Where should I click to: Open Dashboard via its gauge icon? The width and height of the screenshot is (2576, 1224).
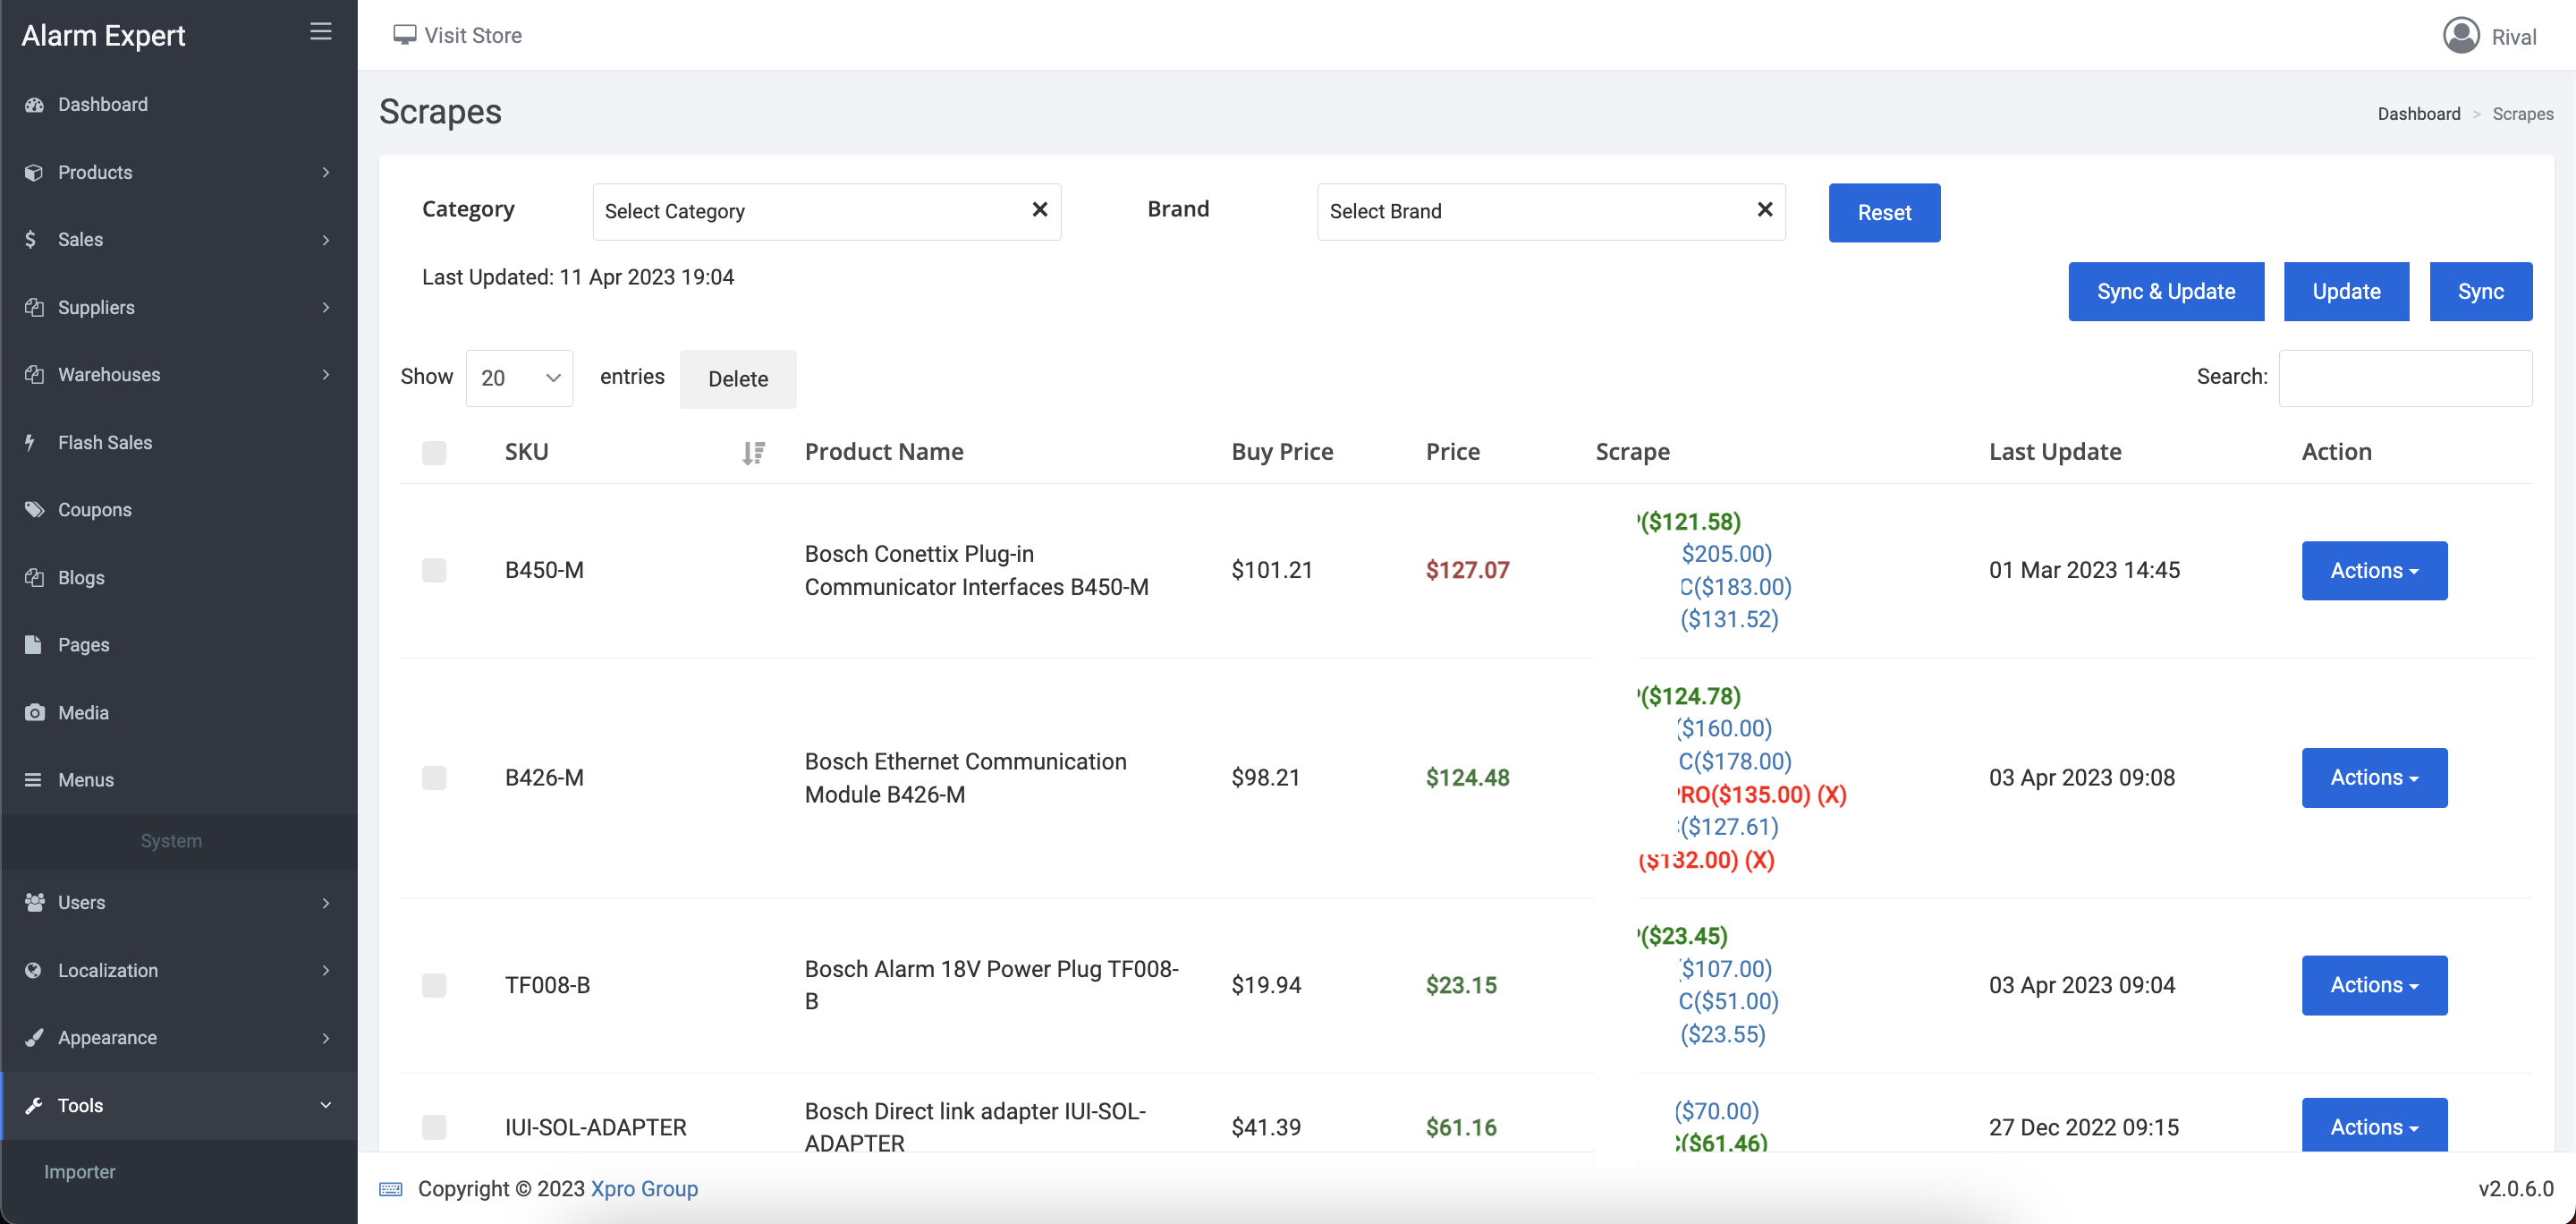click(x=35, y=105)
